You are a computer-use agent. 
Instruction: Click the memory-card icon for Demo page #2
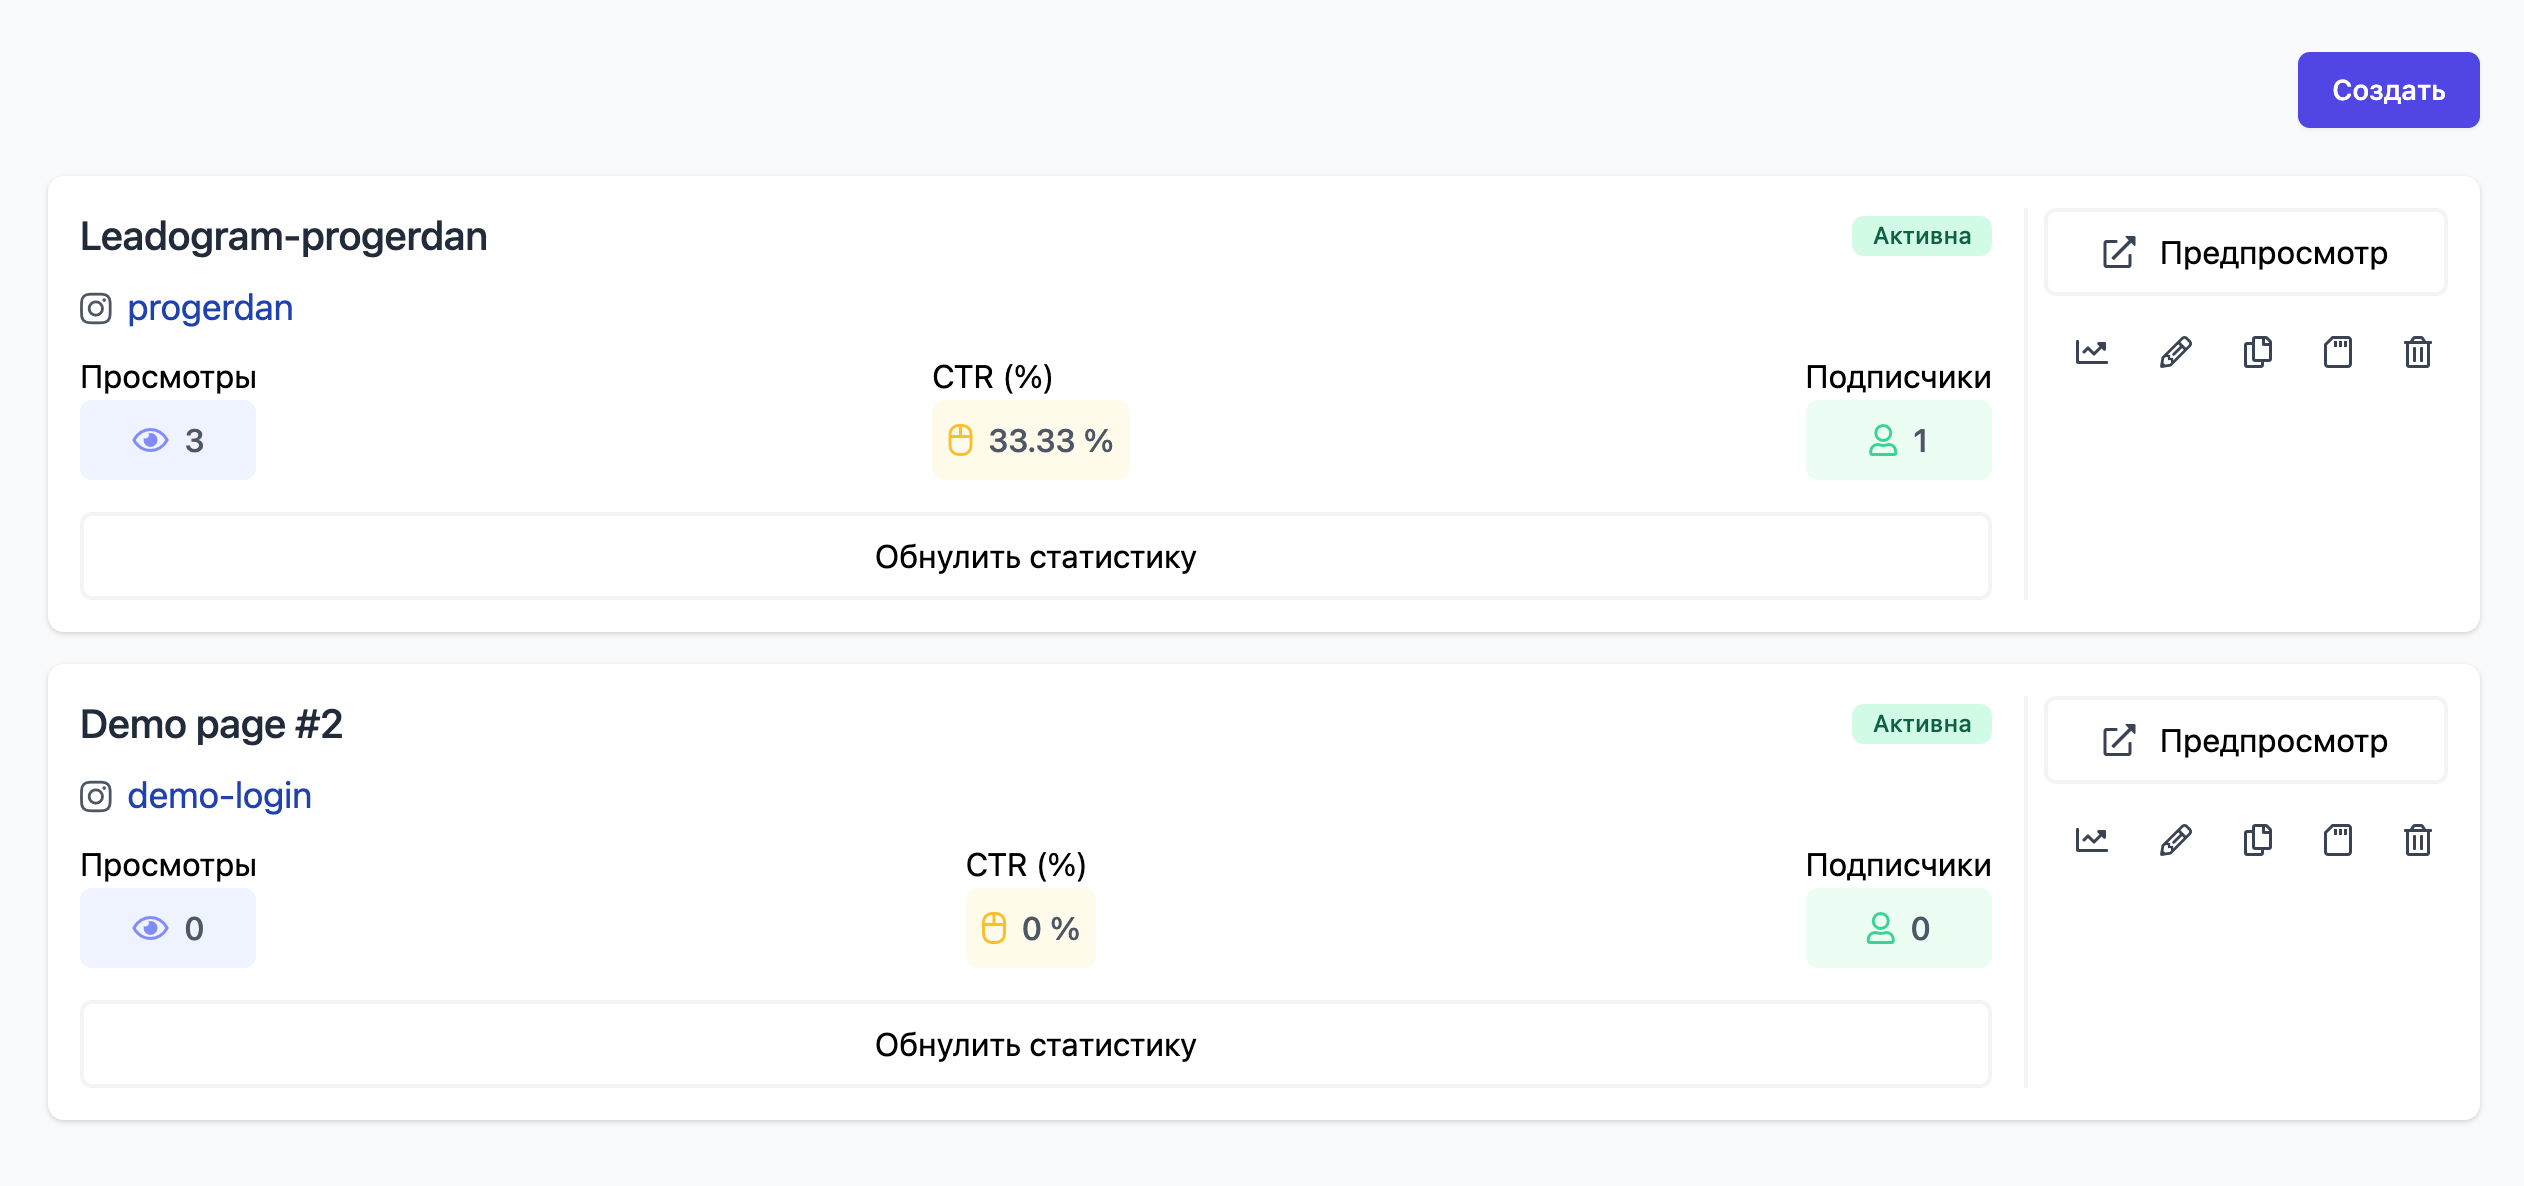[x=2338, y=840]
